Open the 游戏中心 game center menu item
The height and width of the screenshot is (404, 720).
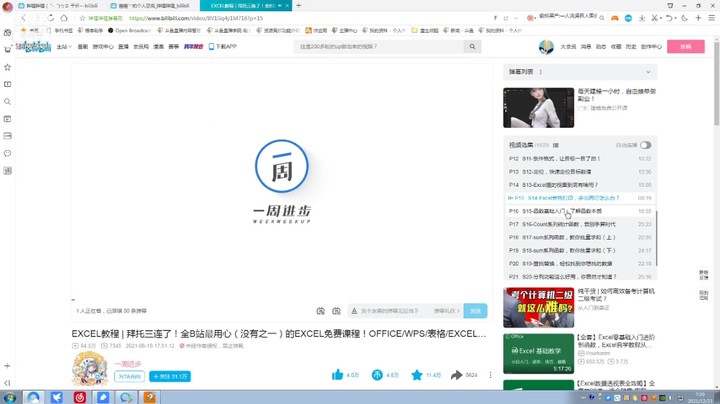pos(103,47)
